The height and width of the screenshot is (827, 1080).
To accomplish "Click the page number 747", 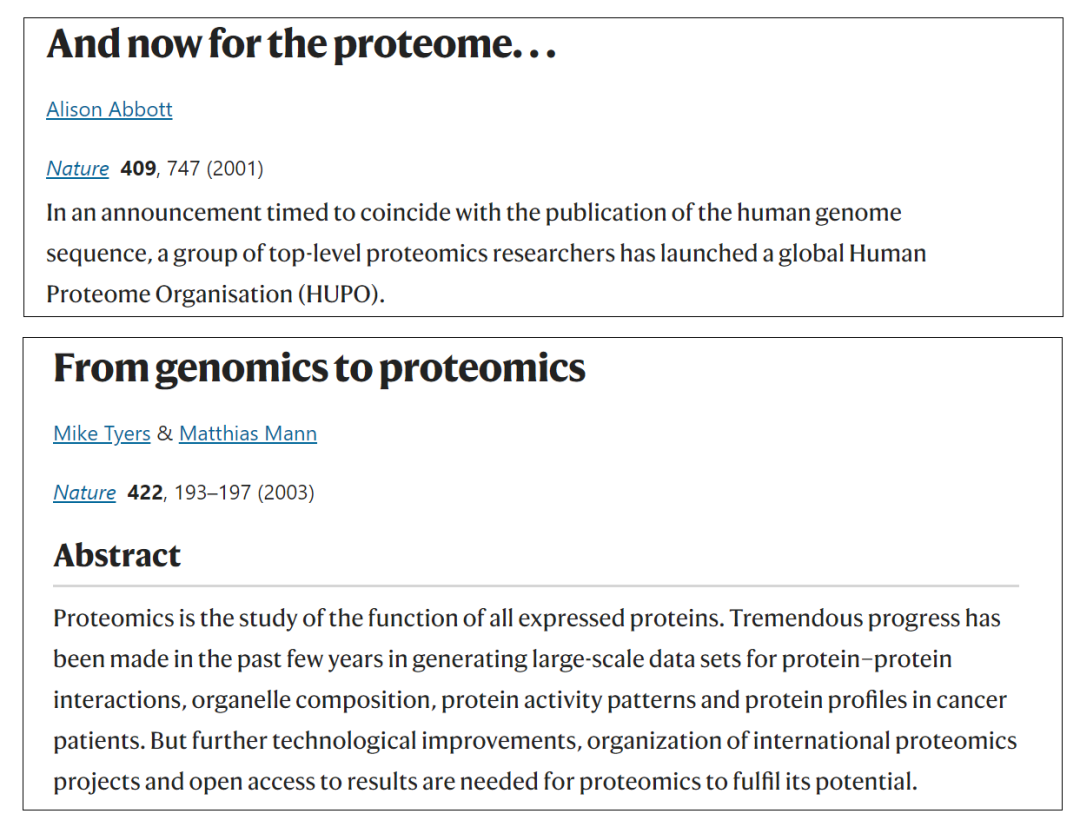I will [x=183, y=169].
